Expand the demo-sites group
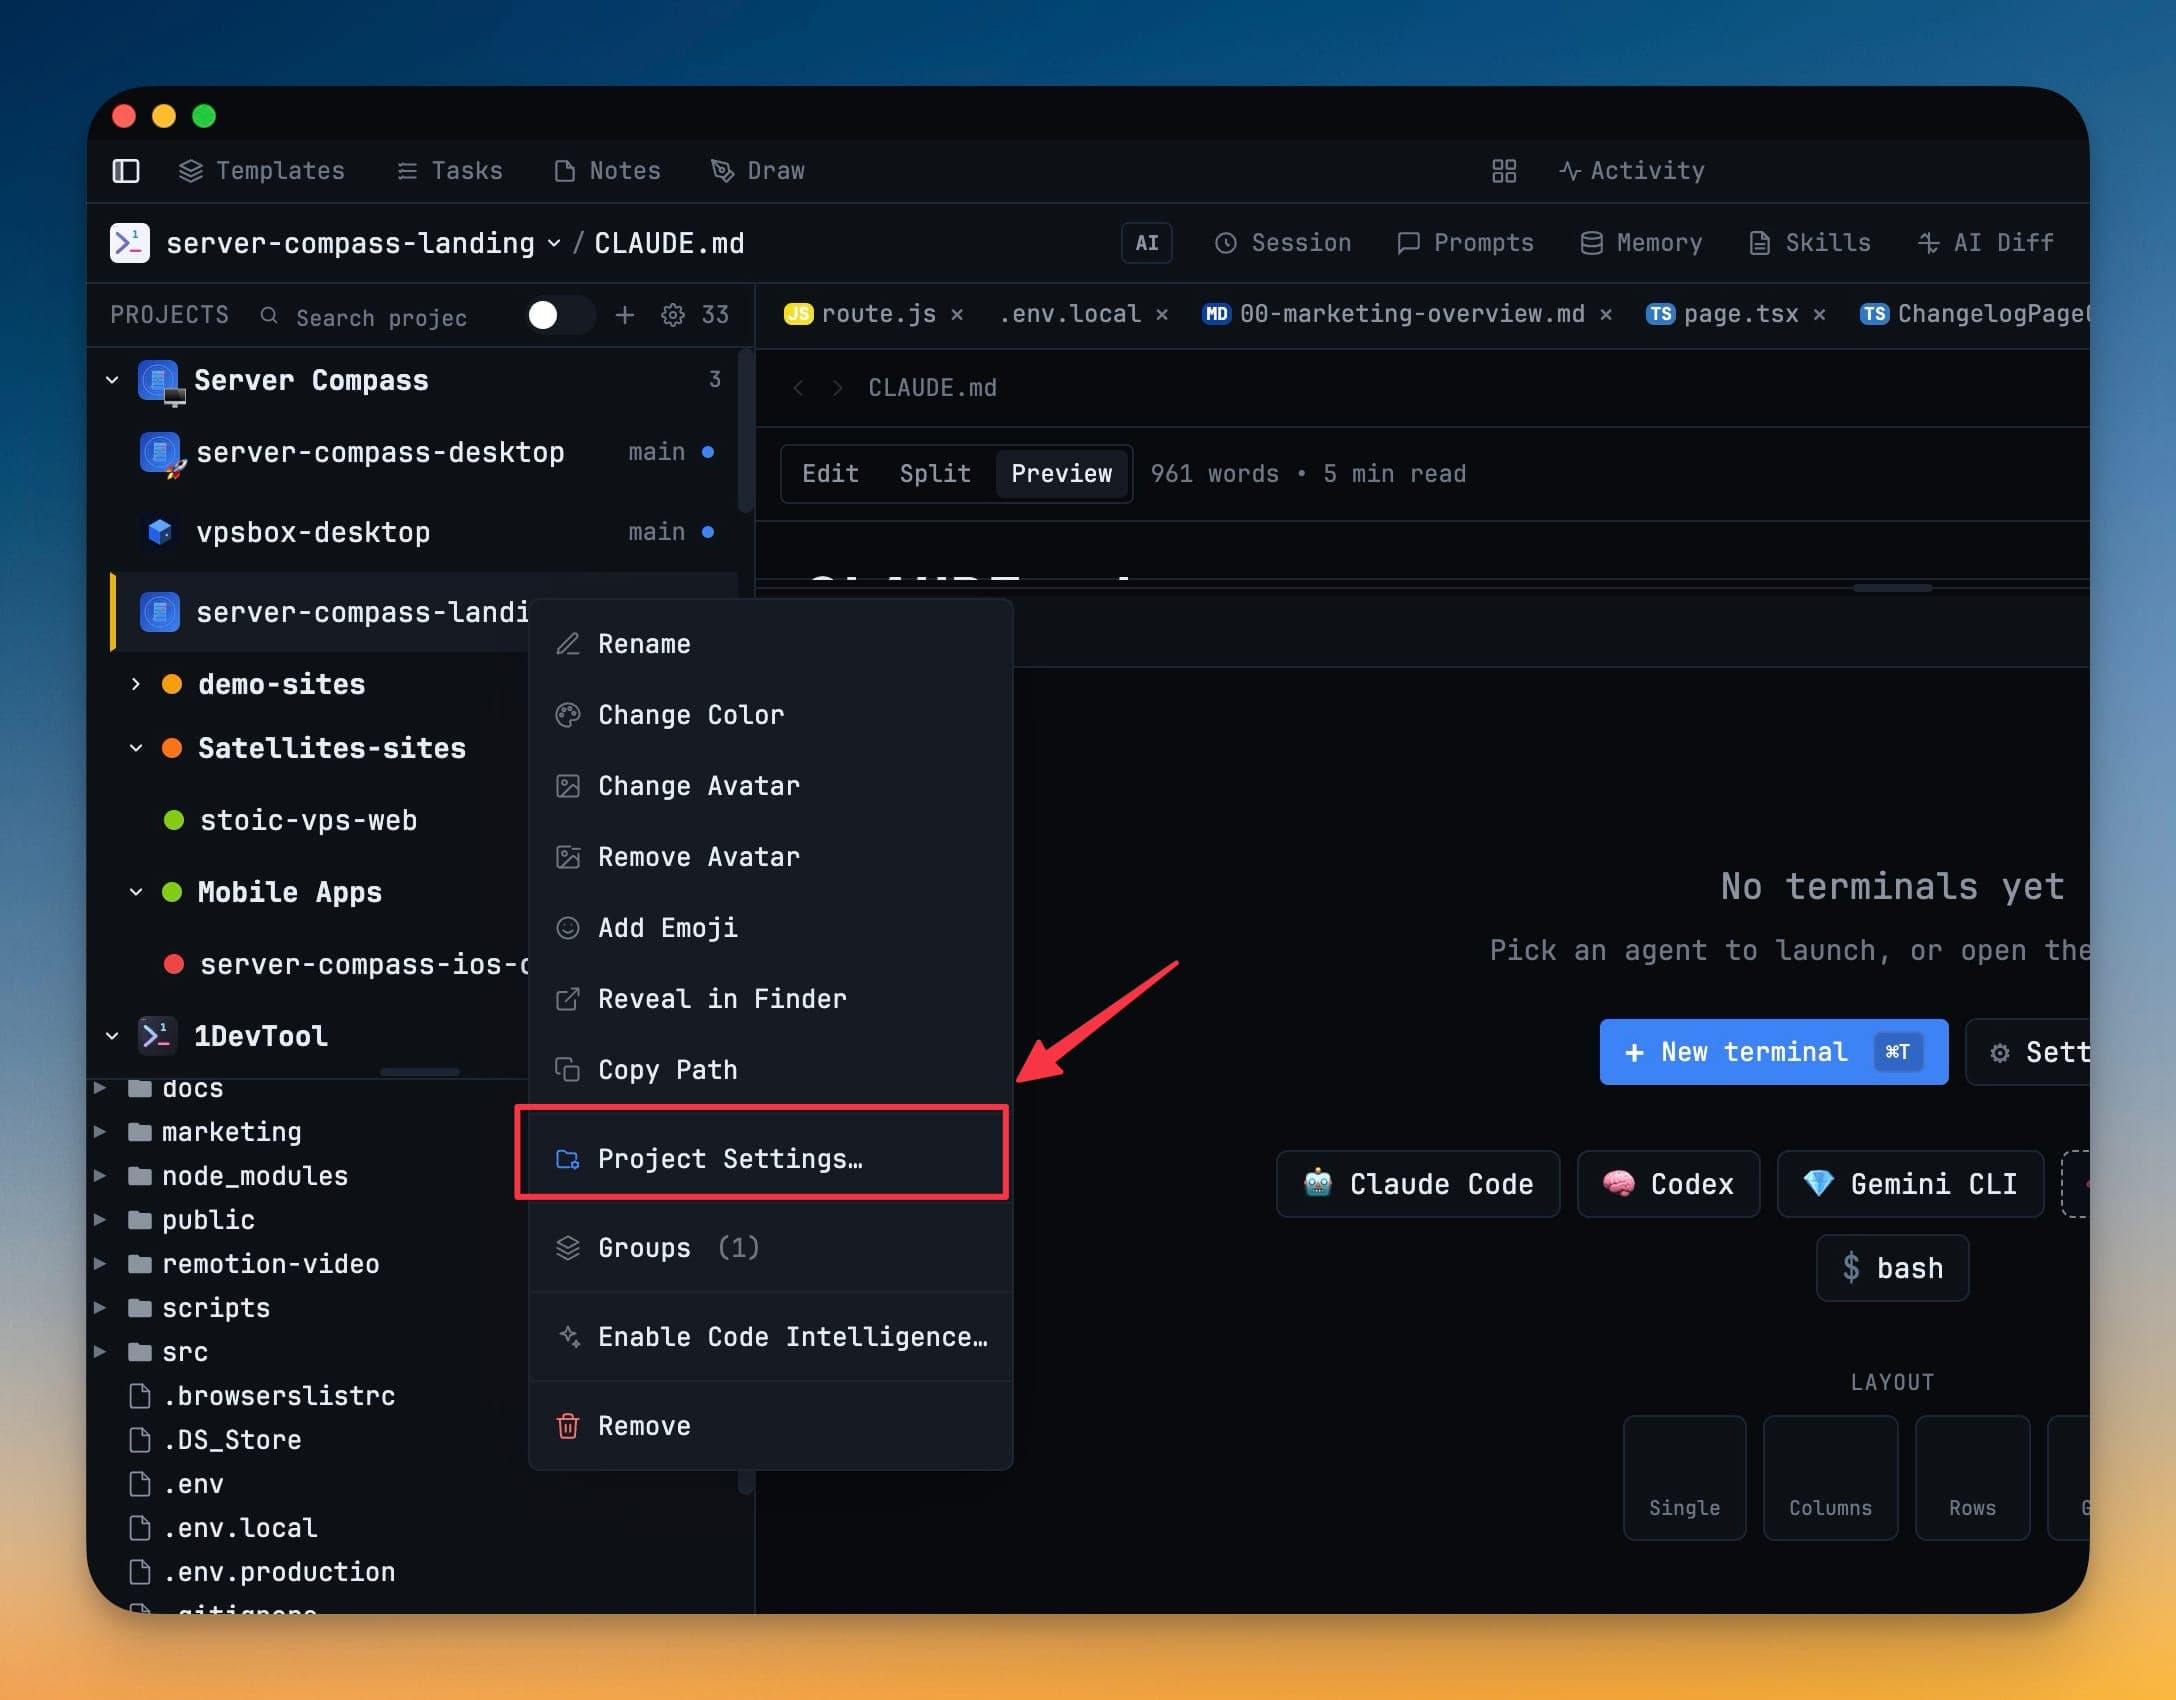 tap(136, 685)
